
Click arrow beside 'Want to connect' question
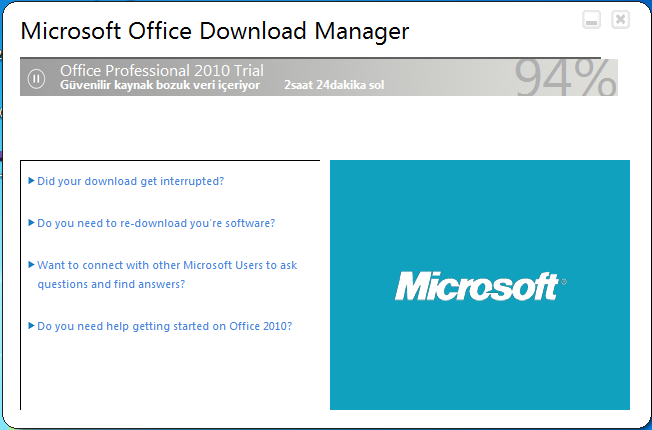[x=32, y=265]
